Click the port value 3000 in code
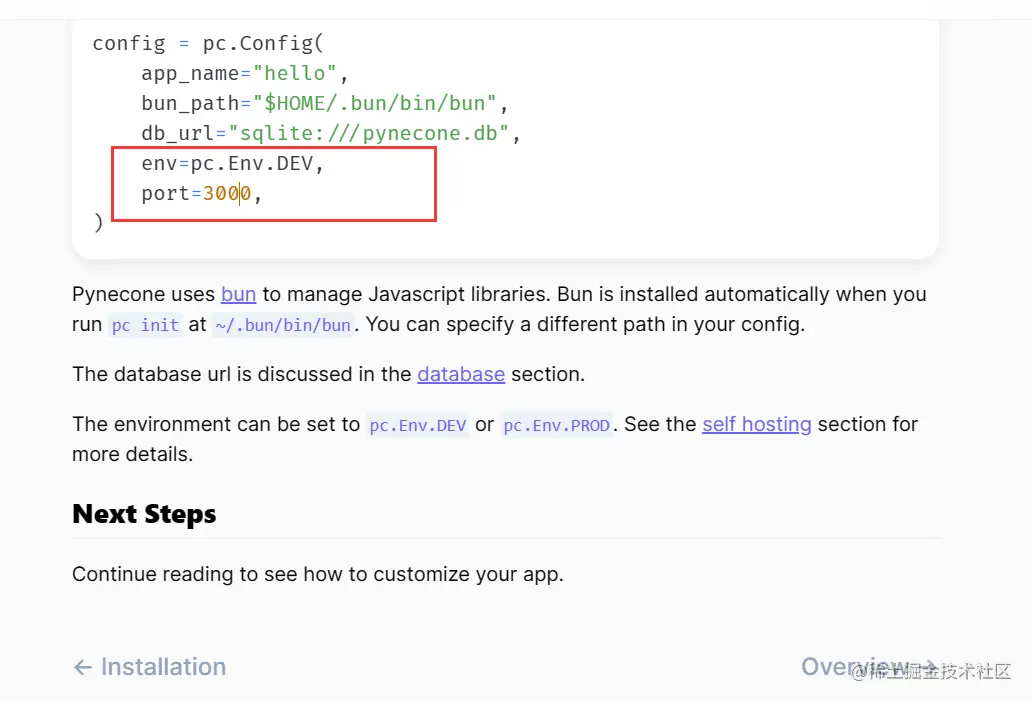Screen dimensions: 1032x702 pyautogui.click(x=227, y=193)
